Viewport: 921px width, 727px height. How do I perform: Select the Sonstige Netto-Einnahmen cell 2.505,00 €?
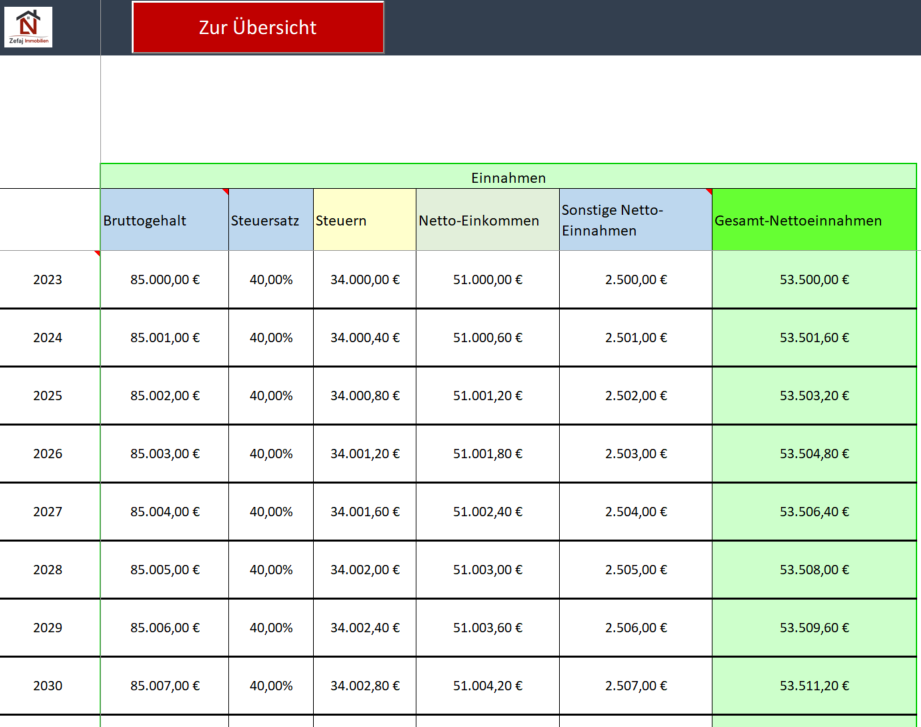pyautogui.click(x=636, y=570)
